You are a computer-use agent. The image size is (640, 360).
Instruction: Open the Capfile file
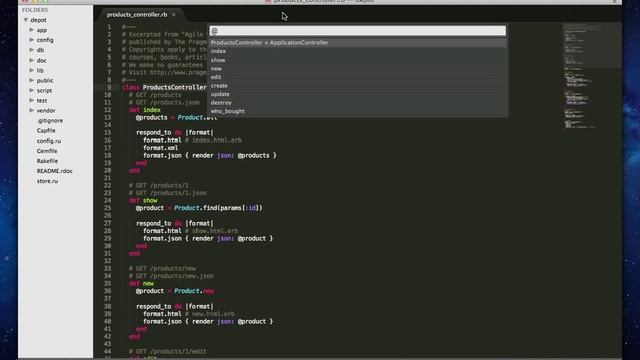click(x=46, y=131)
